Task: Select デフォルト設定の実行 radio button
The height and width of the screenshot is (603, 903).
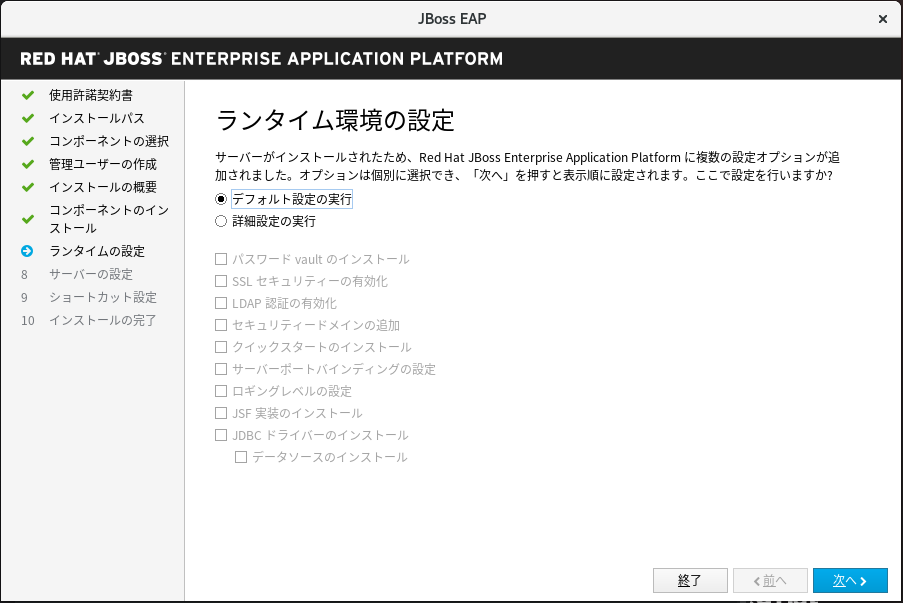Action: click(x=221, y=199)
